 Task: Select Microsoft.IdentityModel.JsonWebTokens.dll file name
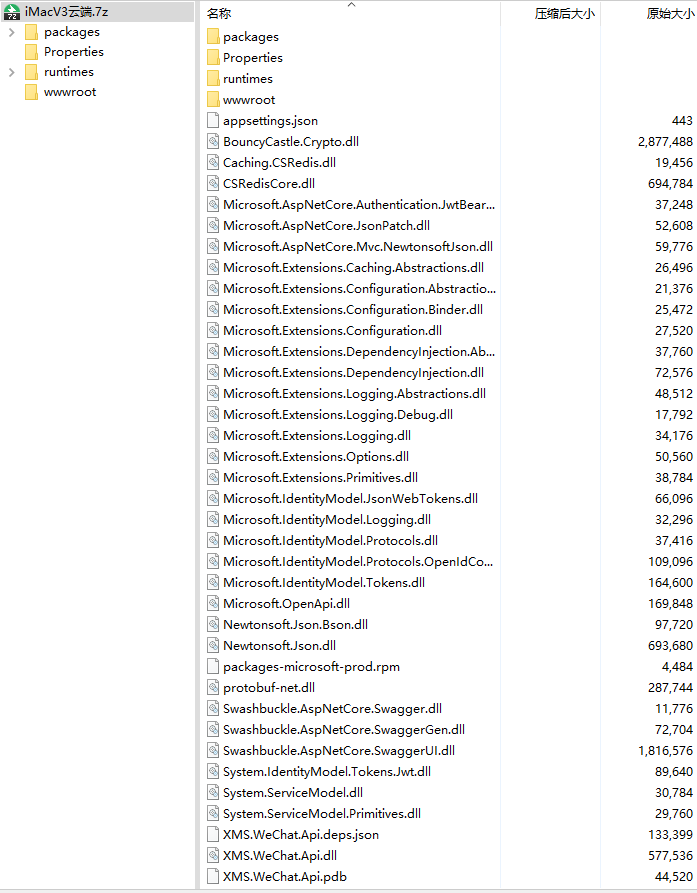350,499
